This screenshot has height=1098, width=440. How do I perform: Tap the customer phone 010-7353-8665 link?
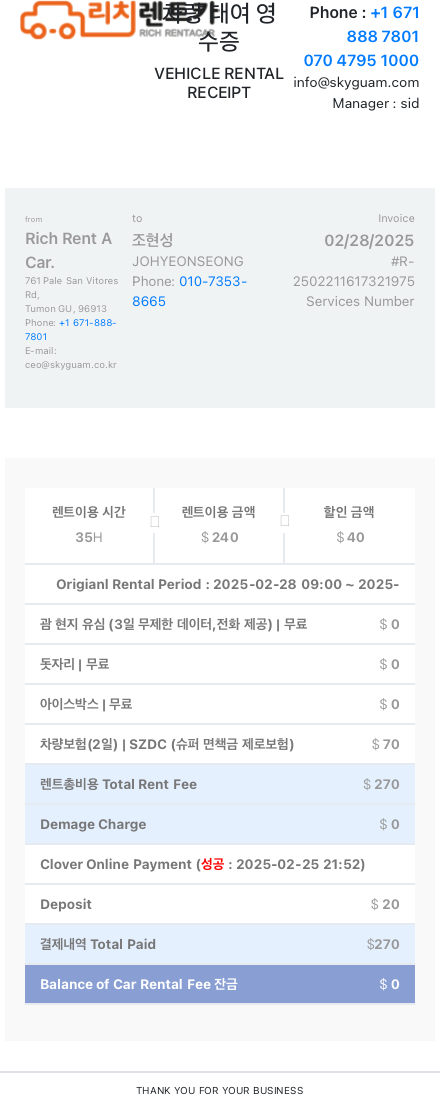[189, 291]
